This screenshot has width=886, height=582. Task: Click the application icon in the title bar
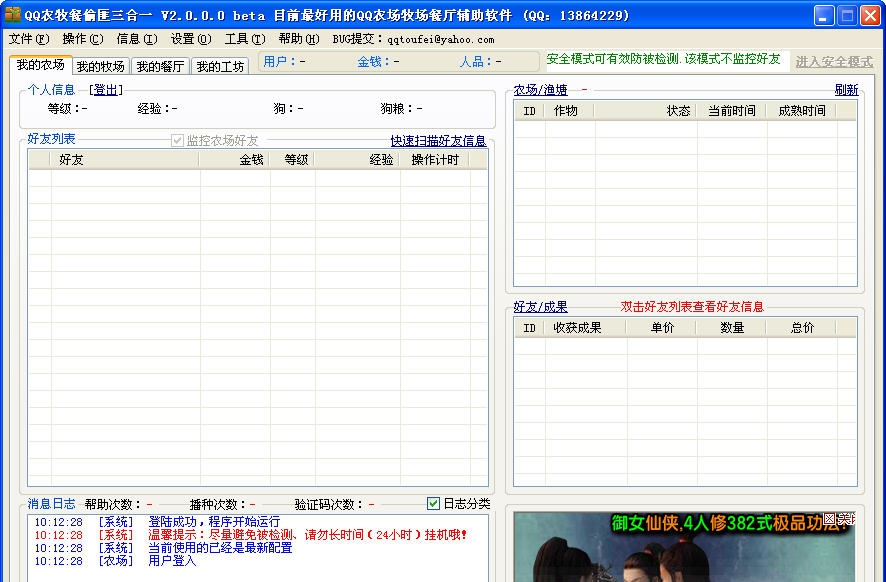13,15
